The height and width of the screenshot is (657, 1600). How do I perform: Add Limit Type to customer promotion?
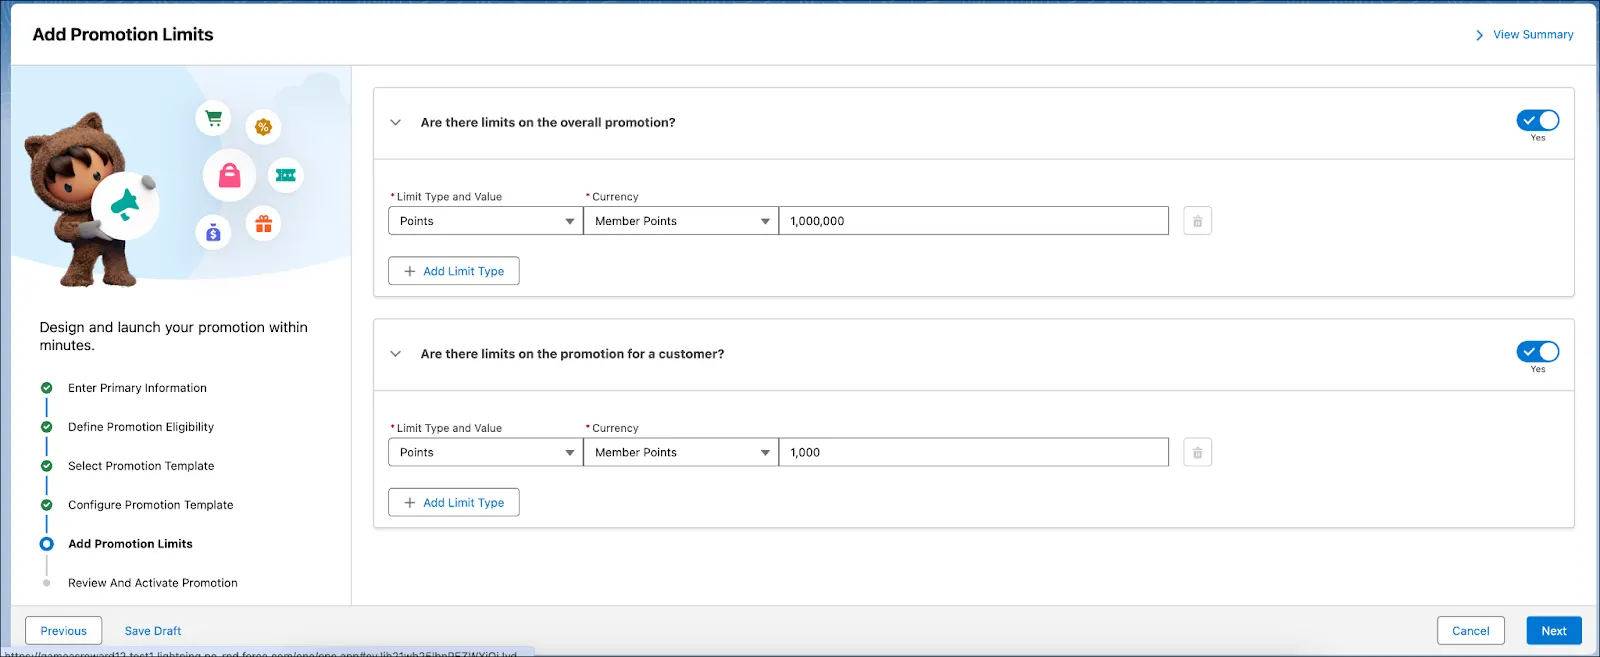454,503
